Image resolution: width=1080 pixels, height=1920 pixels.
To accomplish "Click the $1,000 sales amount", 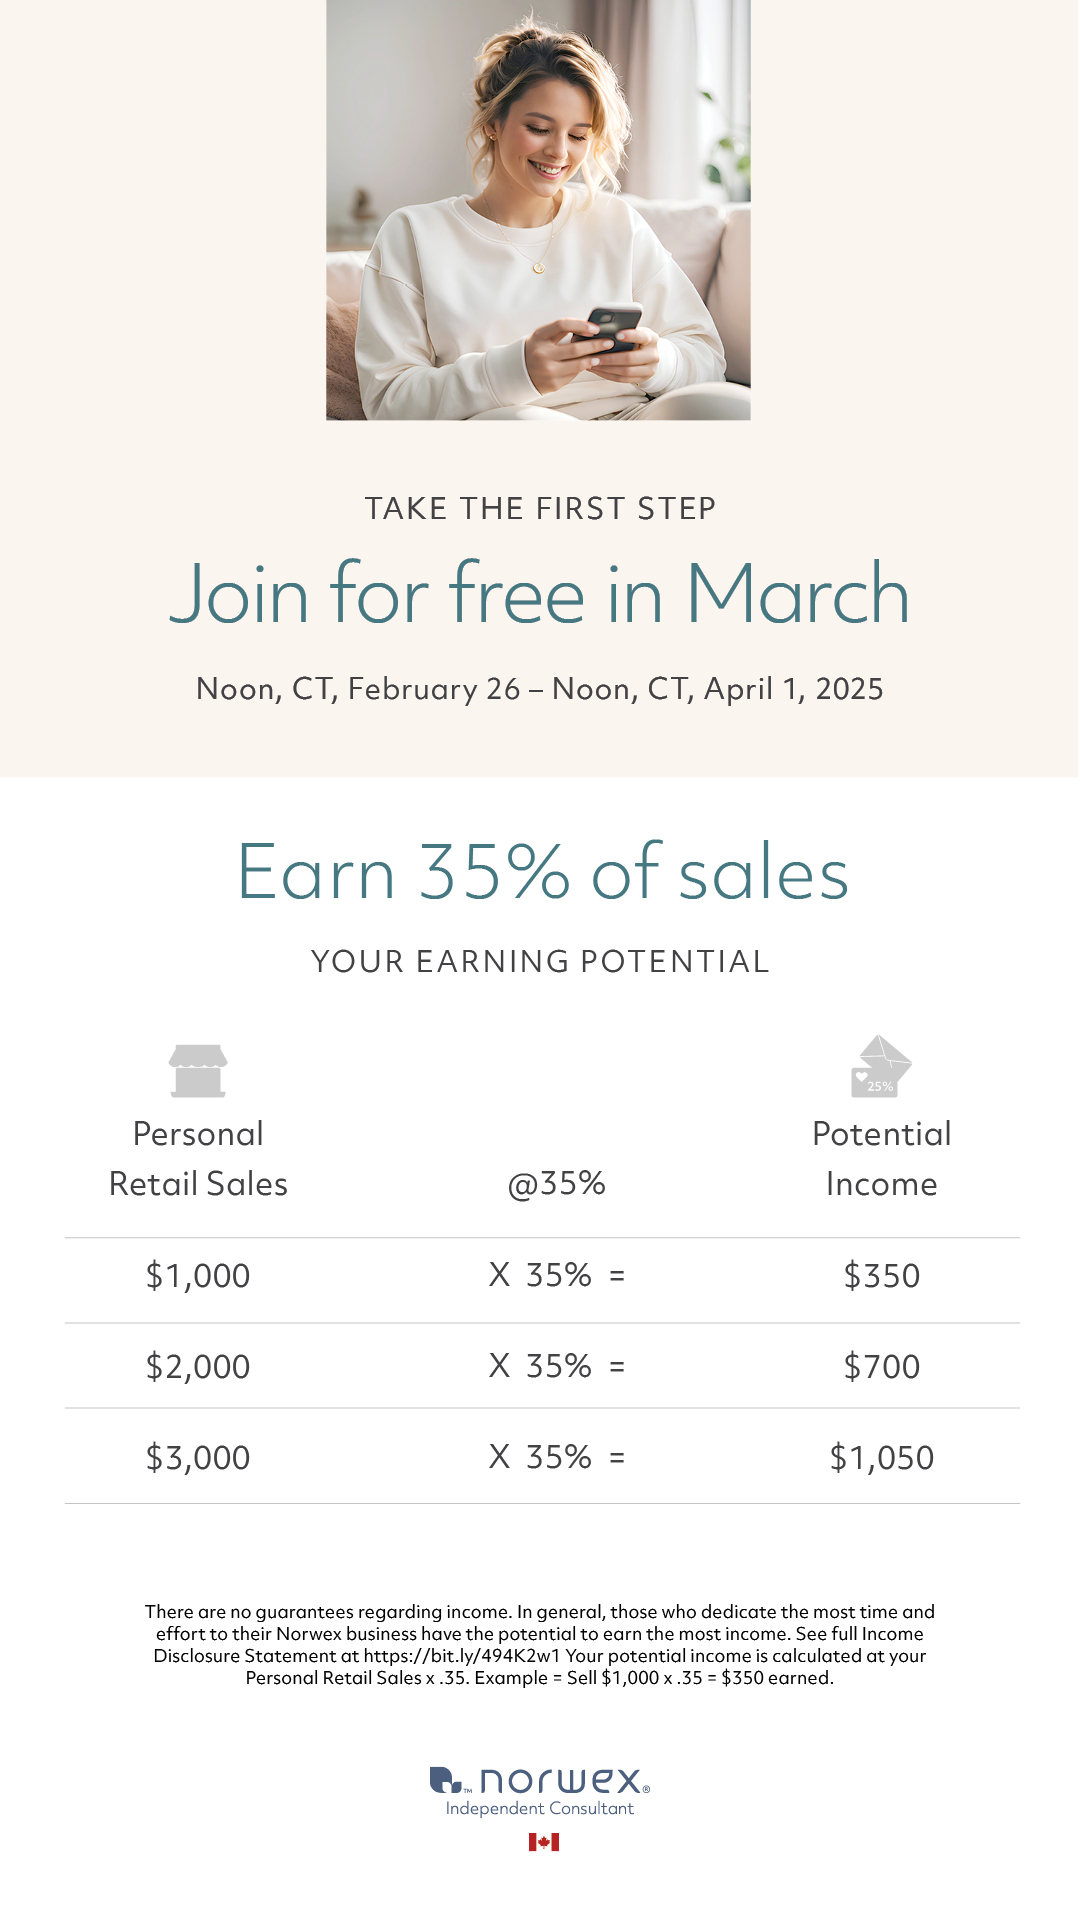I will [198, 1276].
